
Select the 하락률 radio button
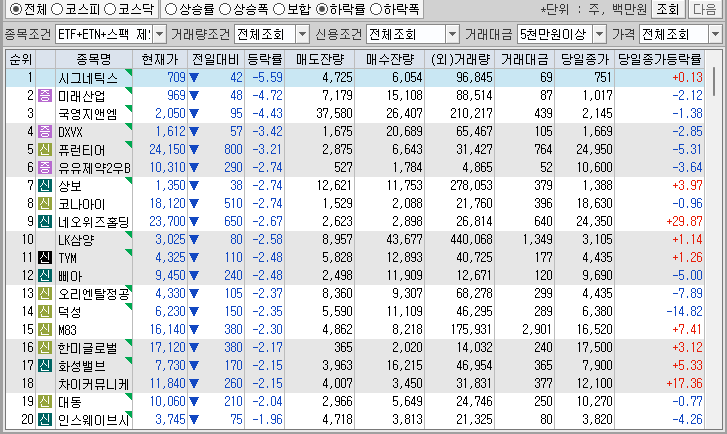click(x=321, y=9)
